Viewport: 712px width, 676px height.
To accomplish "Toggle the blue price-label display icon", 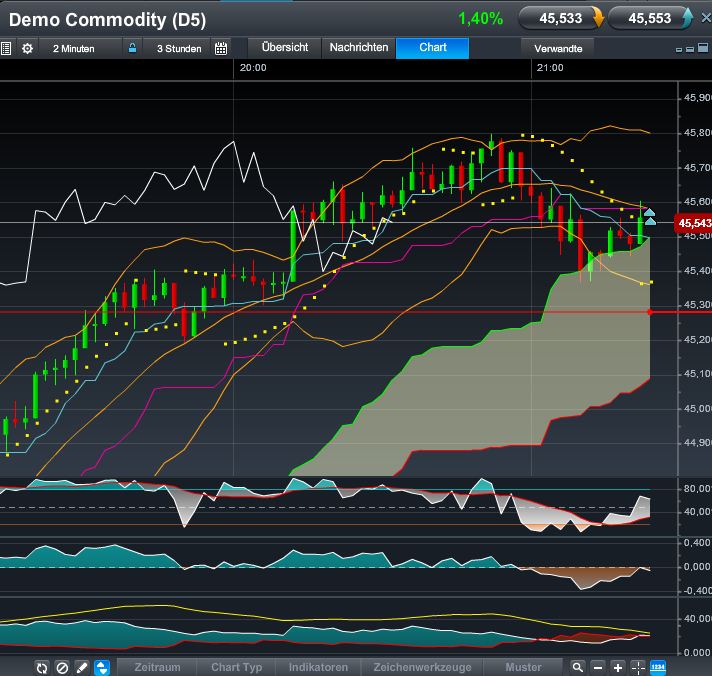I will tap(657, 667).
